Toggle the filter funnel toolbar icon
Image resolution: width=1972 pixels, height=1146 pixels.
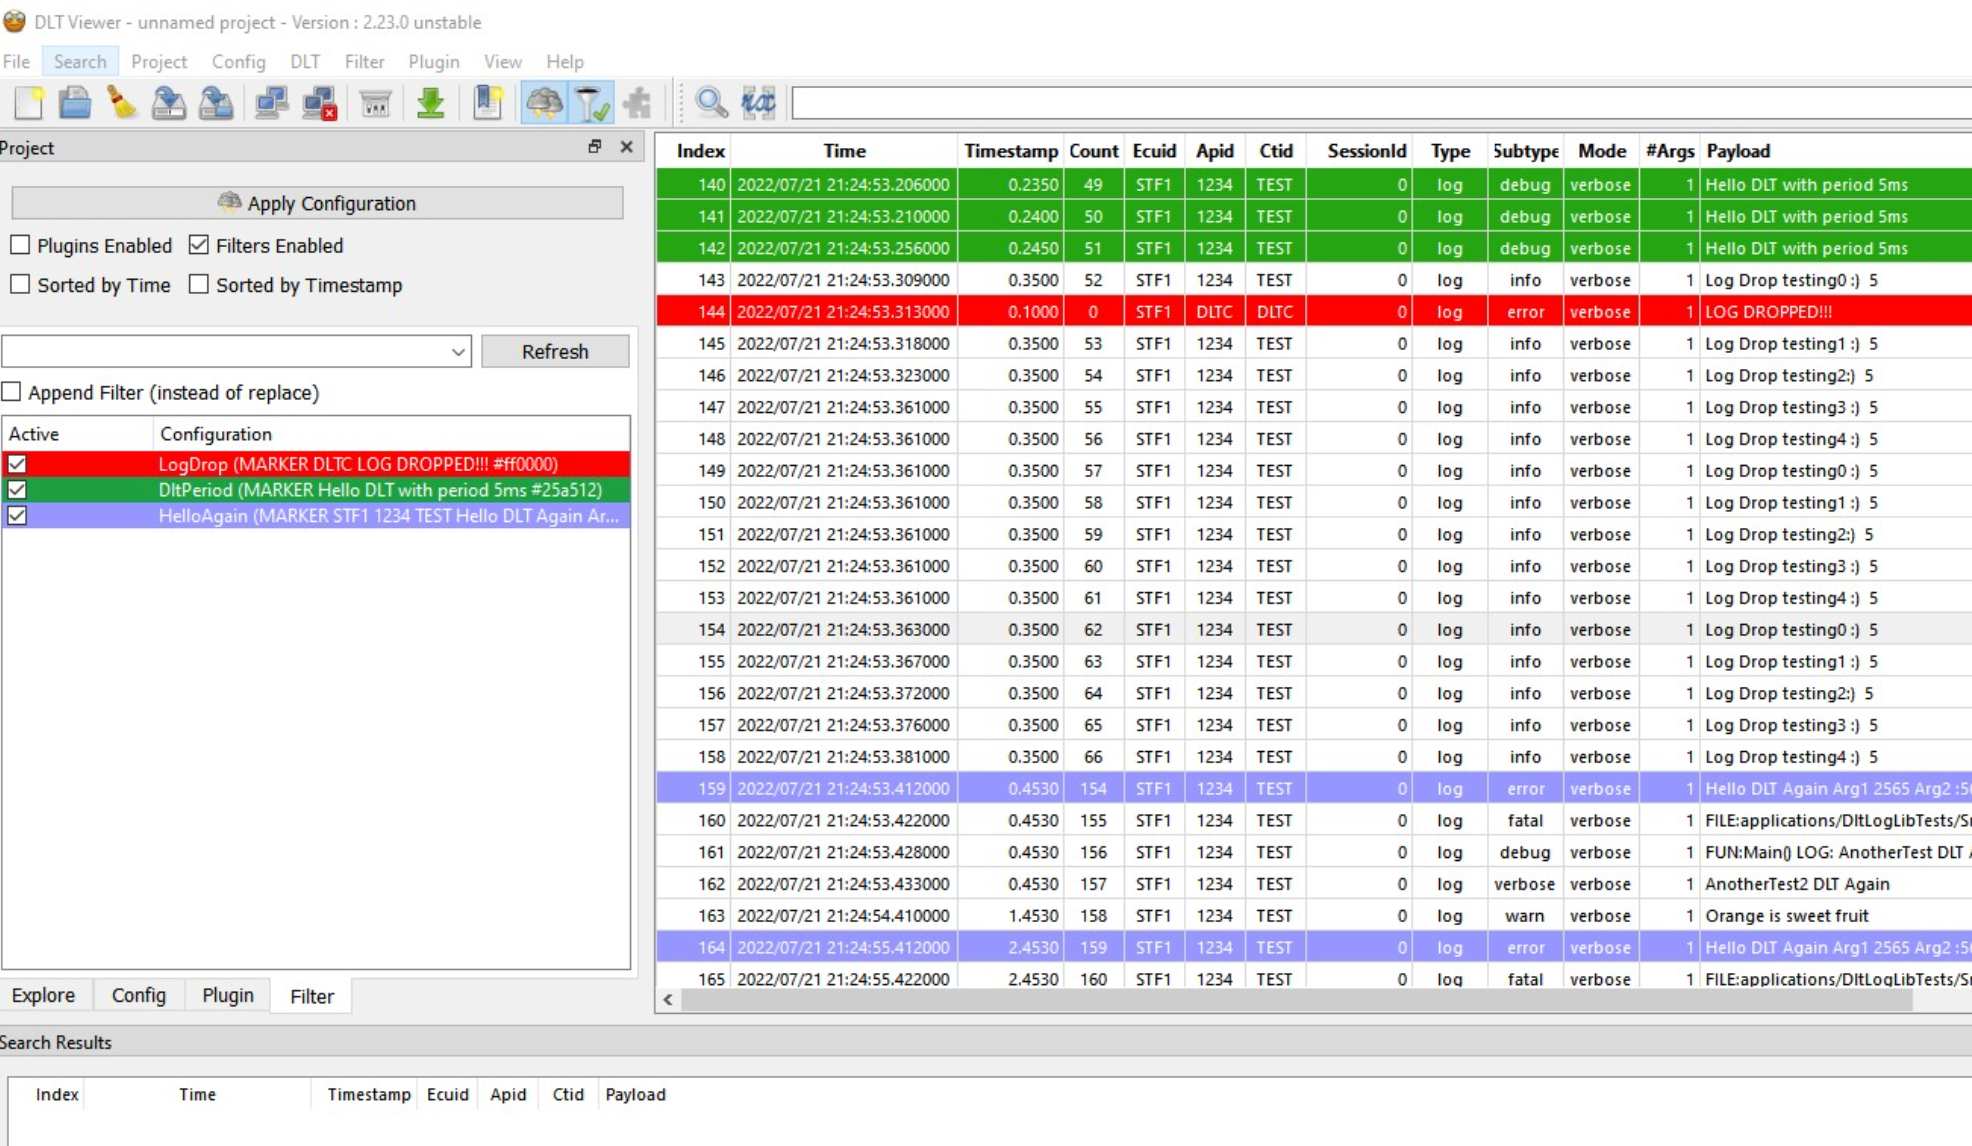[x=591, y=103]
